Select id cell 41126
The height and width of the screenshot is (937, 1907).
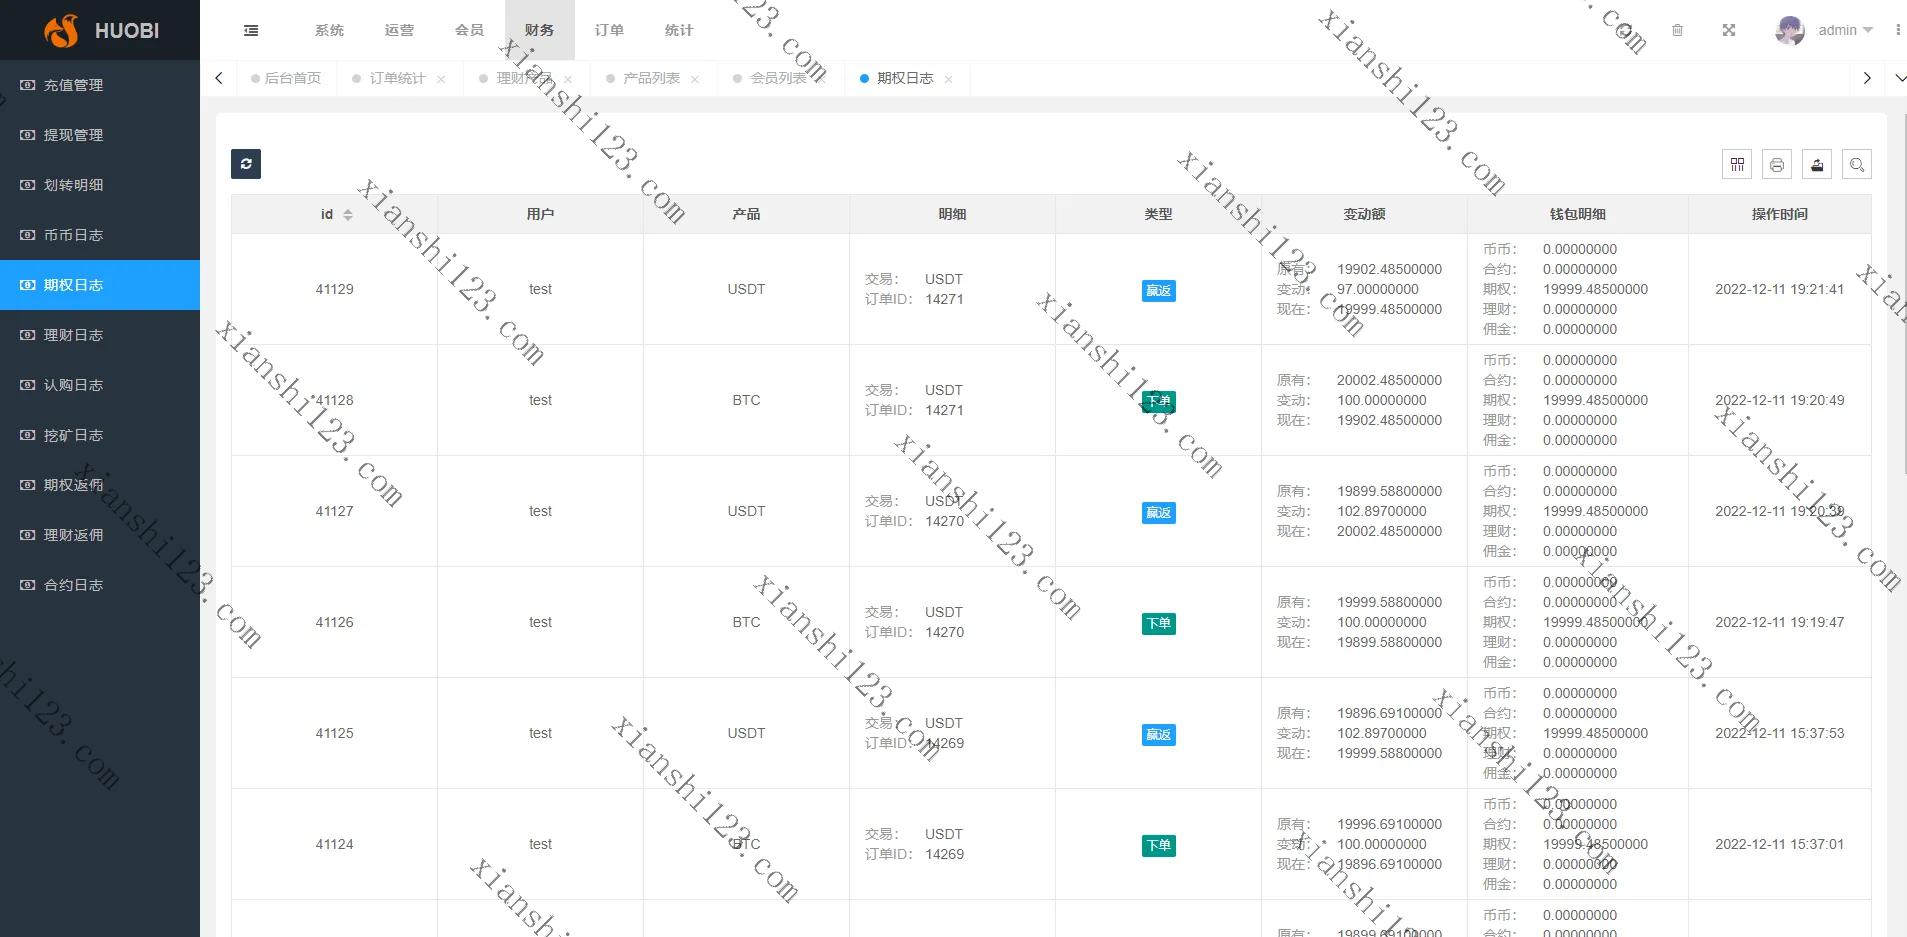pos(334,622)
